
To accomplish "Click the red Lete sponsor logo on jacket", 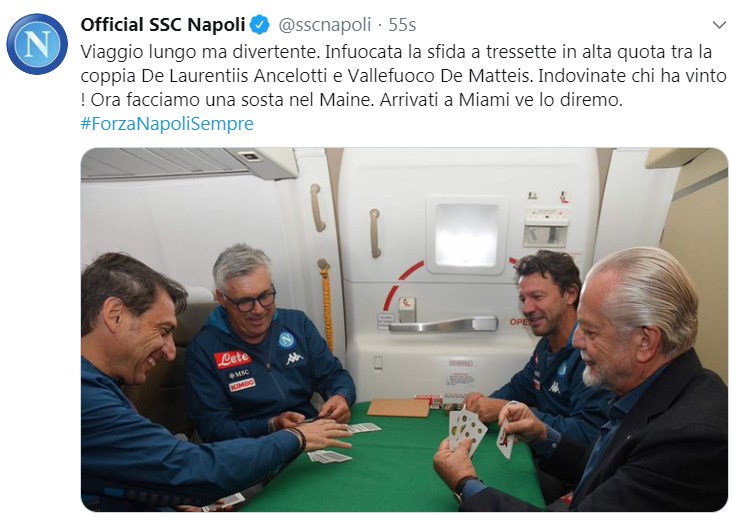I will click(x=232, y=359).
